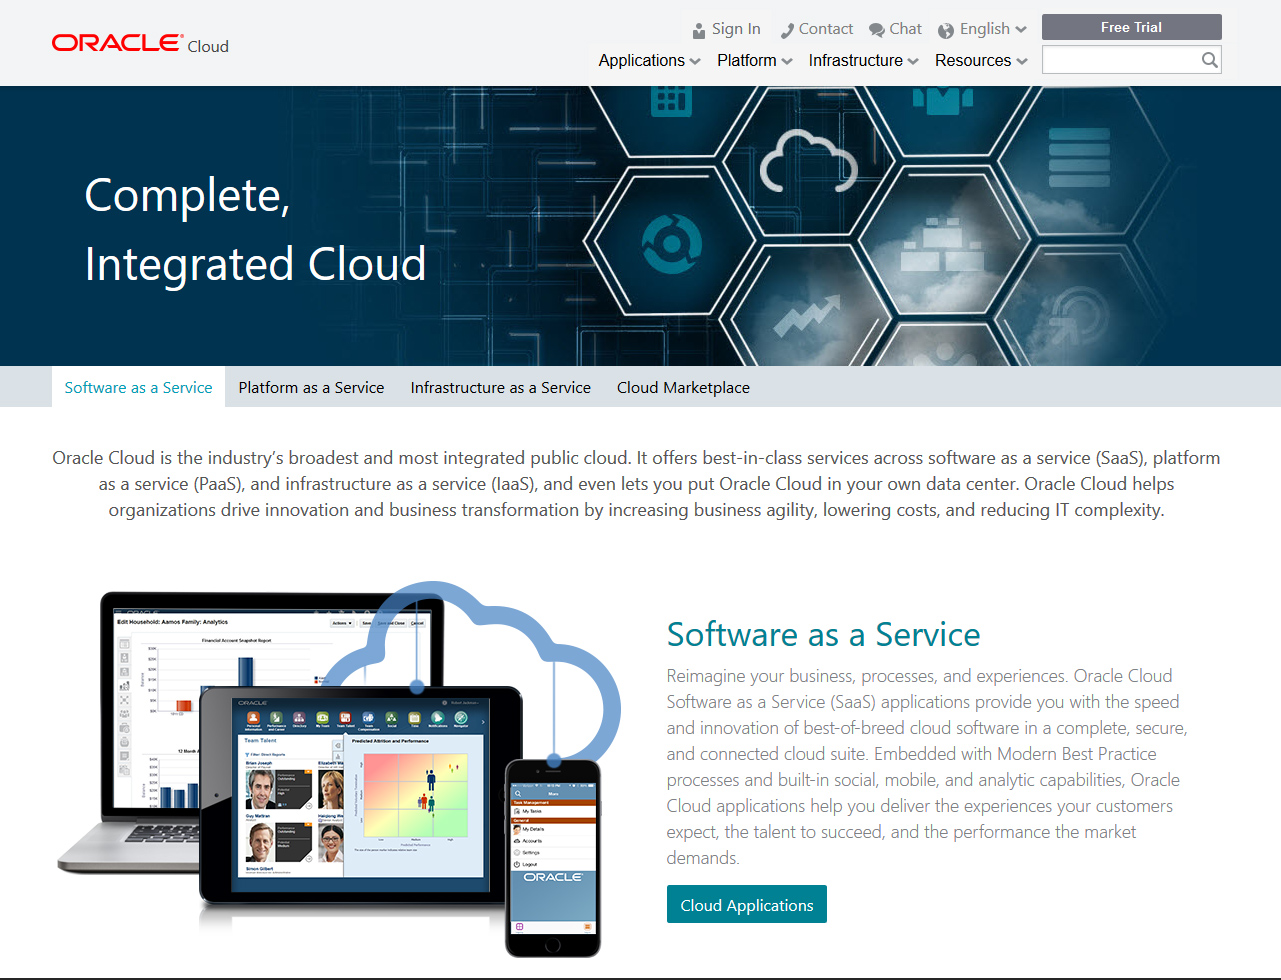Click the globe language icon

tap(946, 30)
